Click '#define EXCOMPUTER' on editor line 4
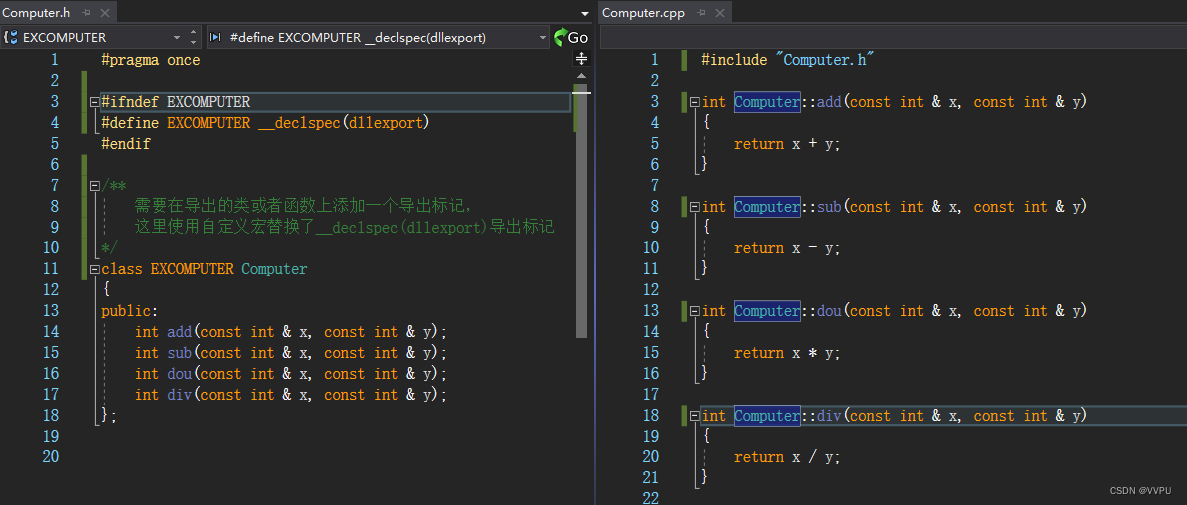 pyautogui.click(x=176, y=123)
